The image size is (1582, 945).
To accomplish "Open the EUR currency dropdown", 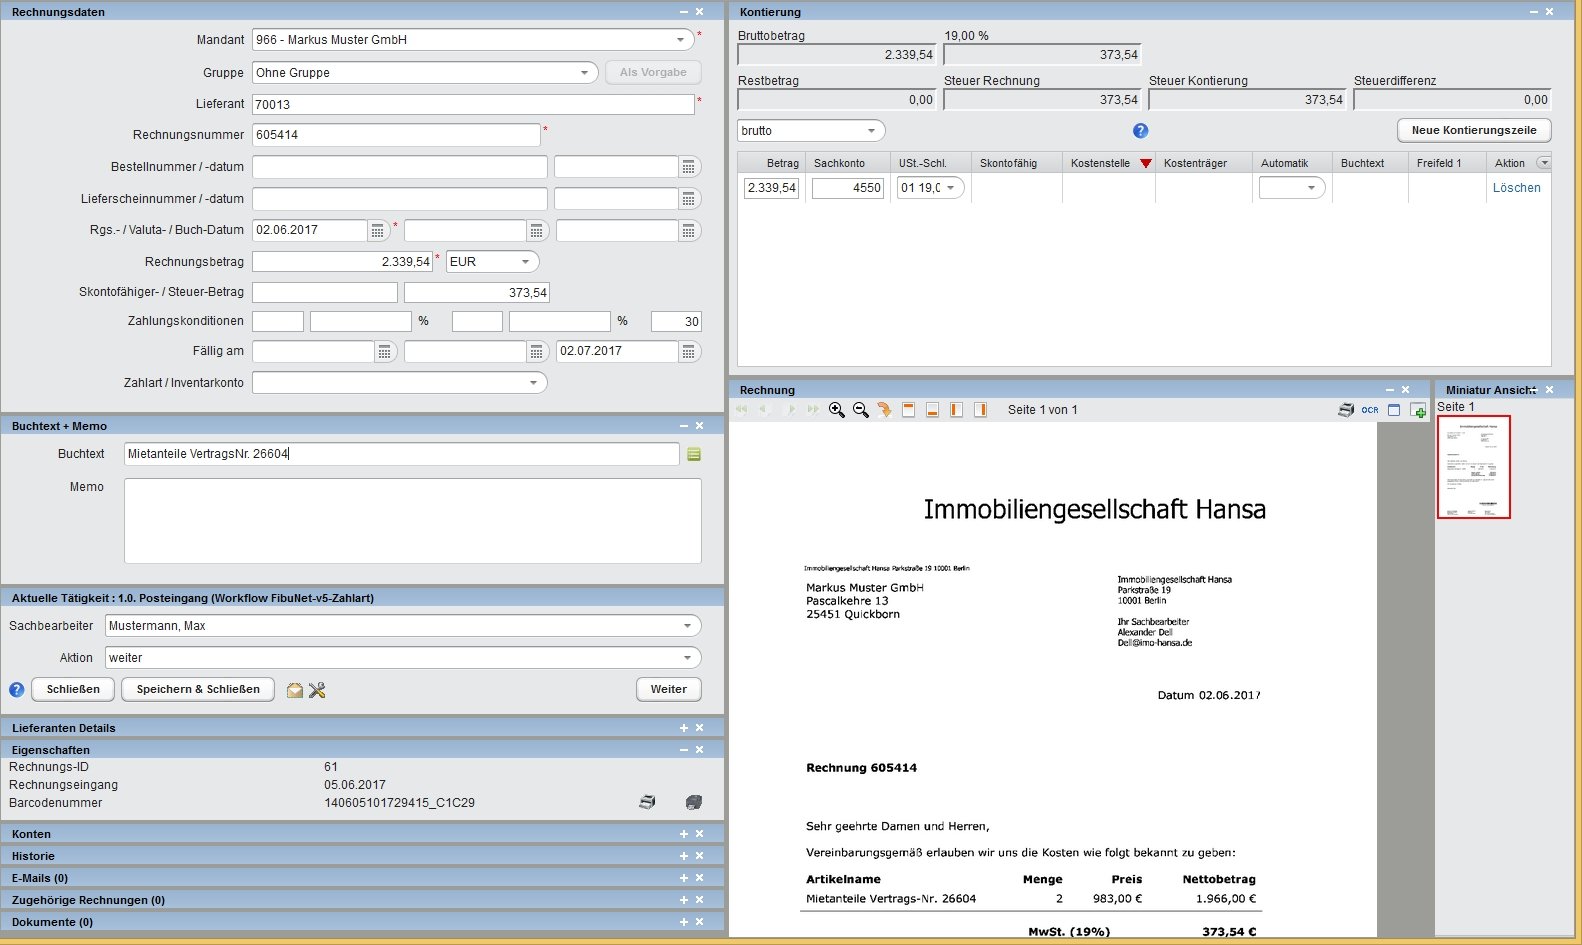I will pyautogui.click(x=526, y=262).
